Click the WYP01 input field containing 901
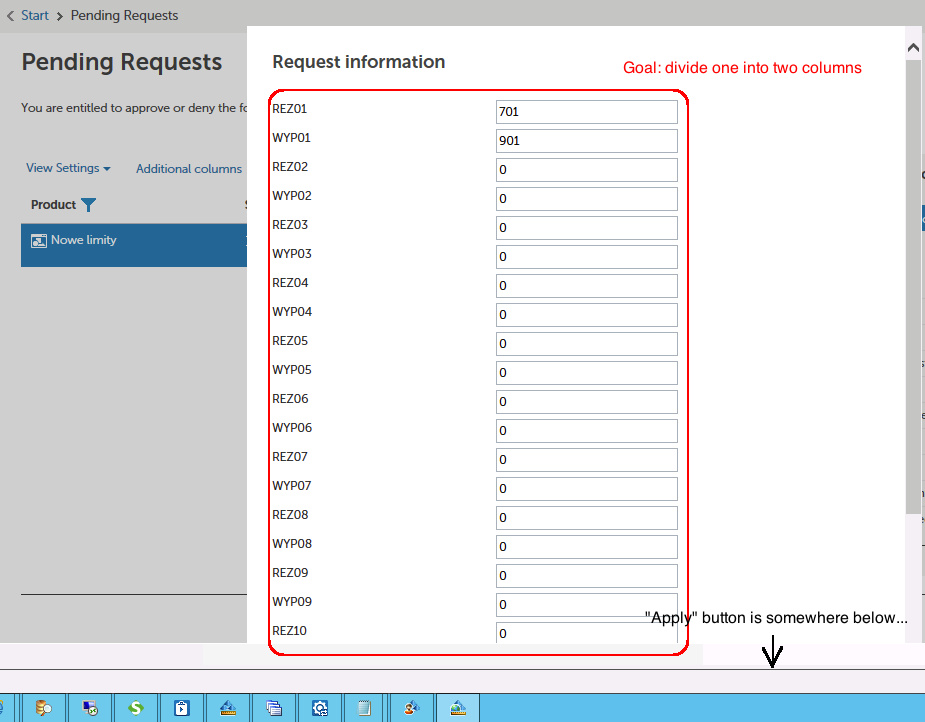Image resolution: width=925 pixels, height=722 pixels. coord(586,140)
